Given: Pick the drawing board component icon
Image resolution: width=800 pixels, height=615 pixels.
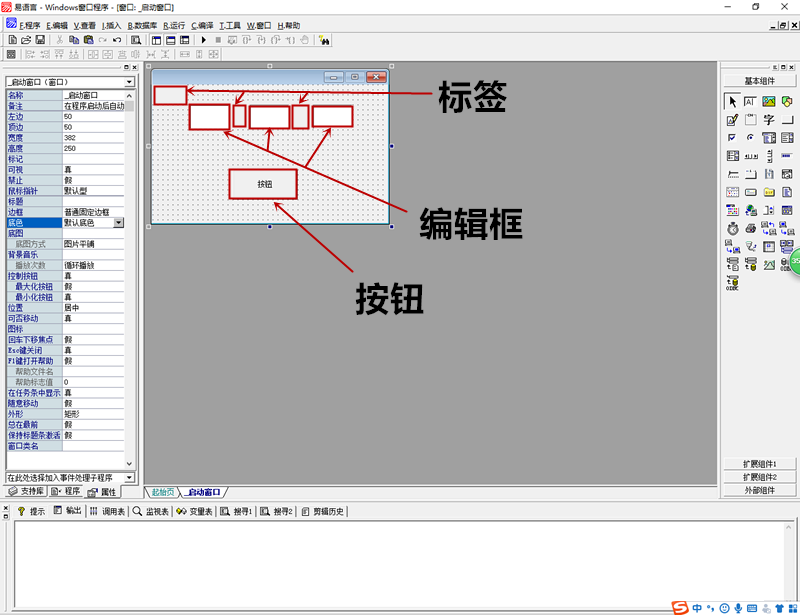Looking at the screenshot, I should click(x=732, y=120).
